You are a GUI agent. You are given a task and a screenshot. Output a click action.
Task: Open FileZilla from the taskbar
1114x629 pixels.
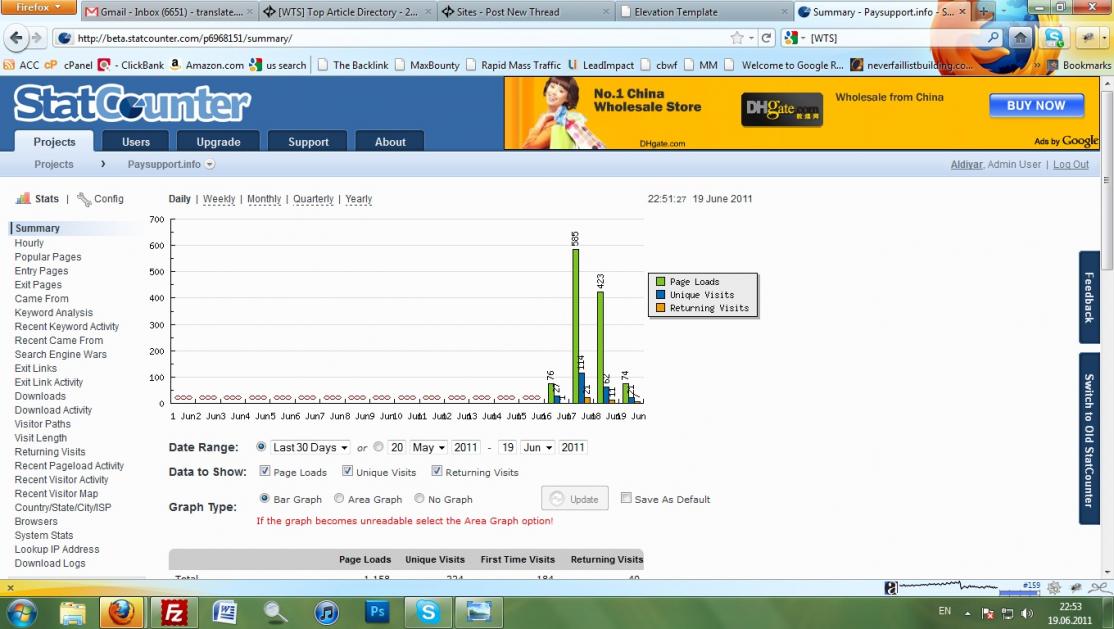click(x=173, y=612)
